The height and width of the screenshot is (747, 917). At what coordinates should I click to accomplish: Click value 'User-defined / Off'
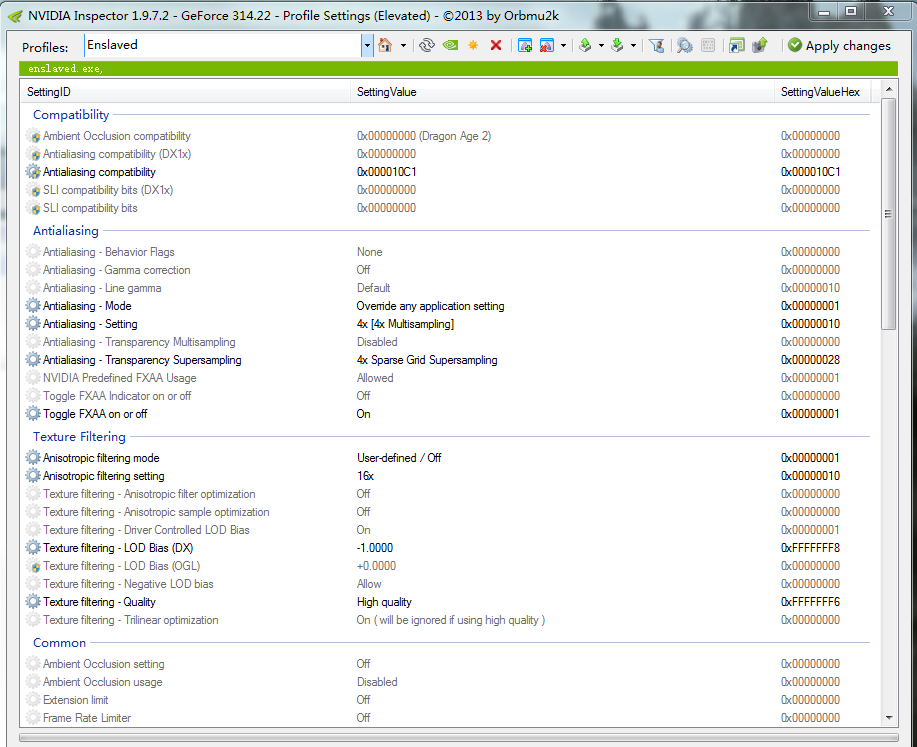[x=399, y=458]
